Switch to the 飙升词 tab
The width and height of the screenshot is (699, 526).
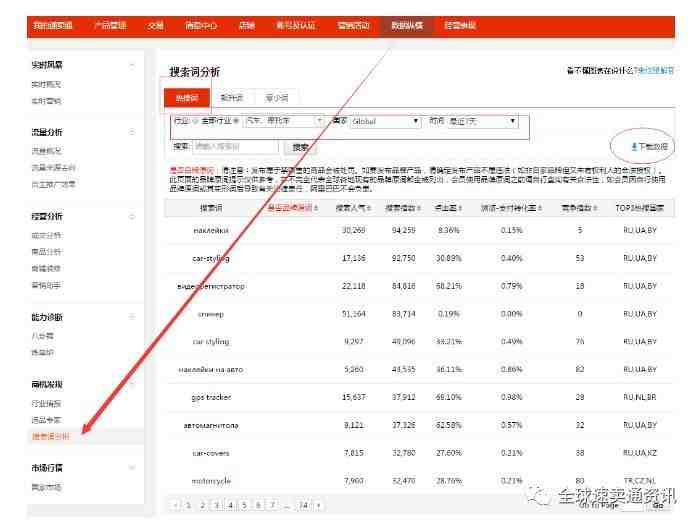(232, 98)
